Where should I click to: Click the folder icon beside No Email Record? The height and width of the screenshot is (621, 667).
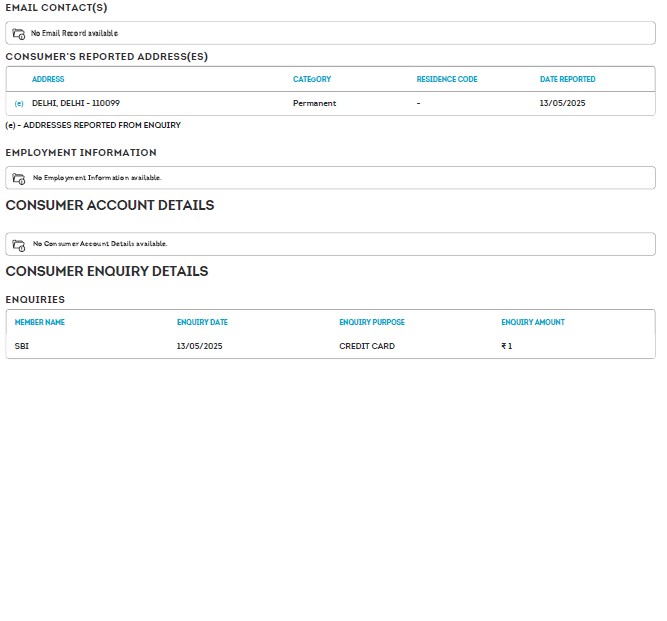click(x=18, y=33)
